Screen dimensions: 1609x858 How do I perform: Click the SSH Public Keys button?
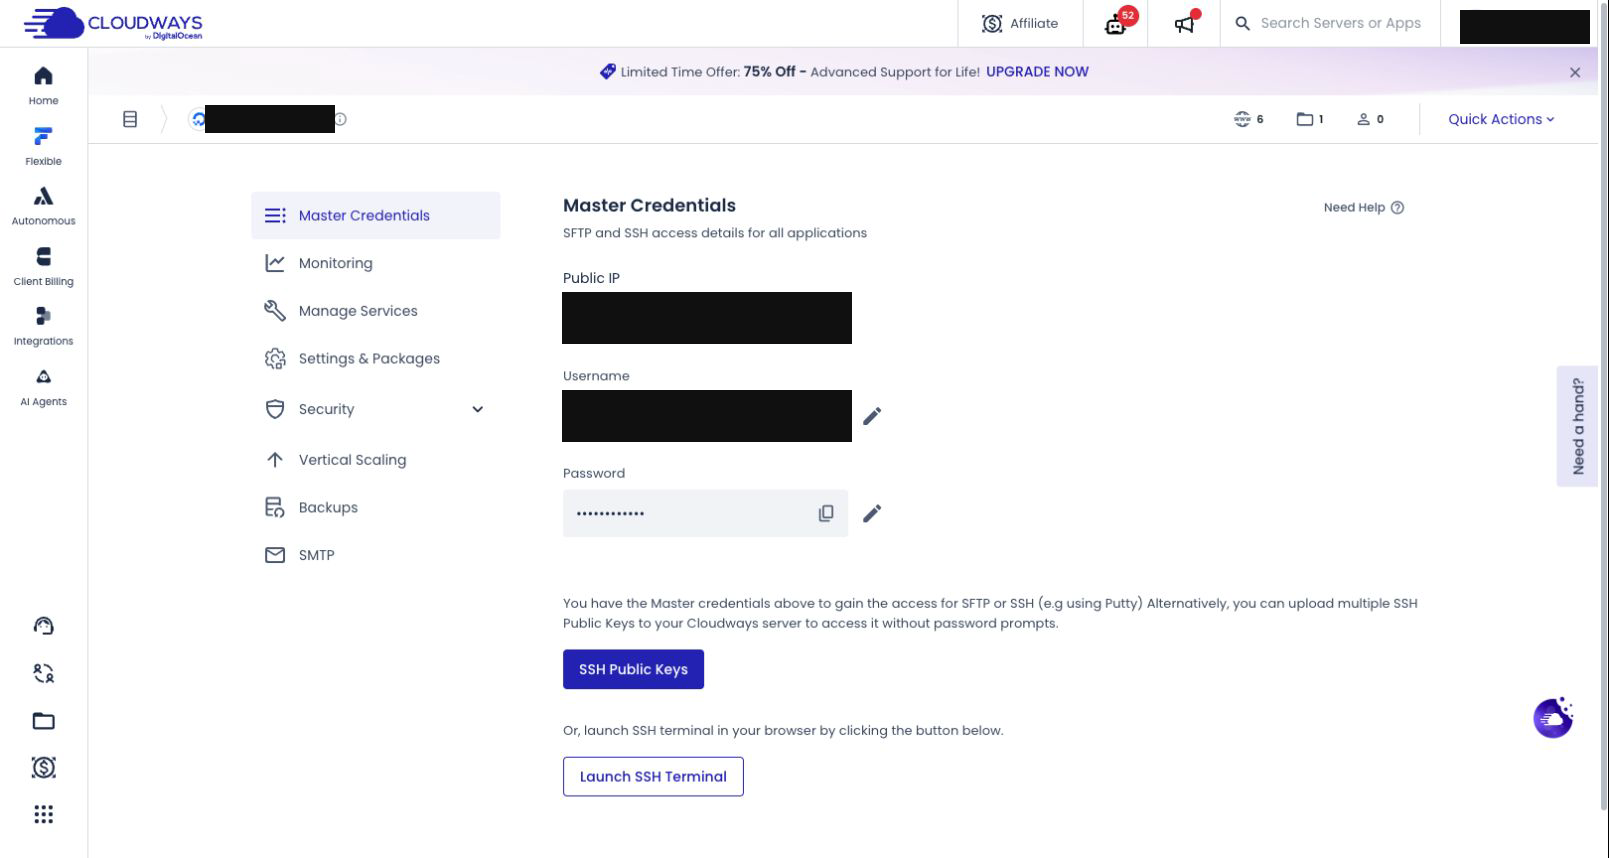[633, 669]
